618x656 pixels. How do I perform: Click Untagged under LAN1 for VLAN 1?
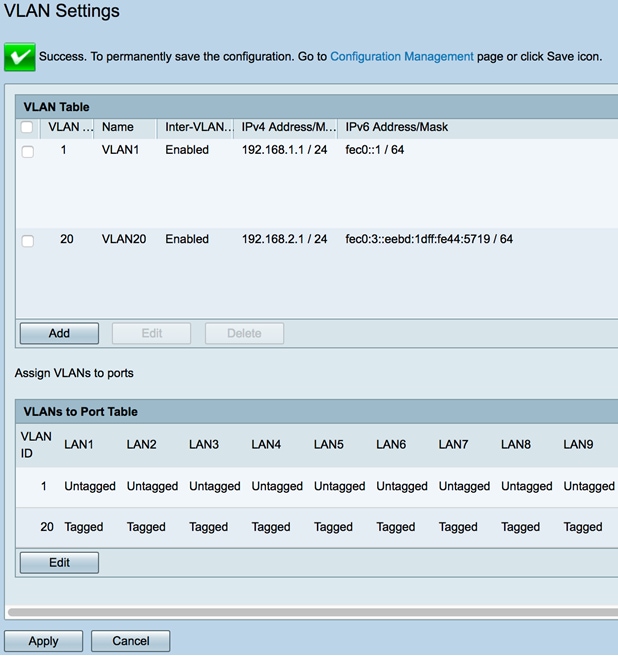coord(90,487)
